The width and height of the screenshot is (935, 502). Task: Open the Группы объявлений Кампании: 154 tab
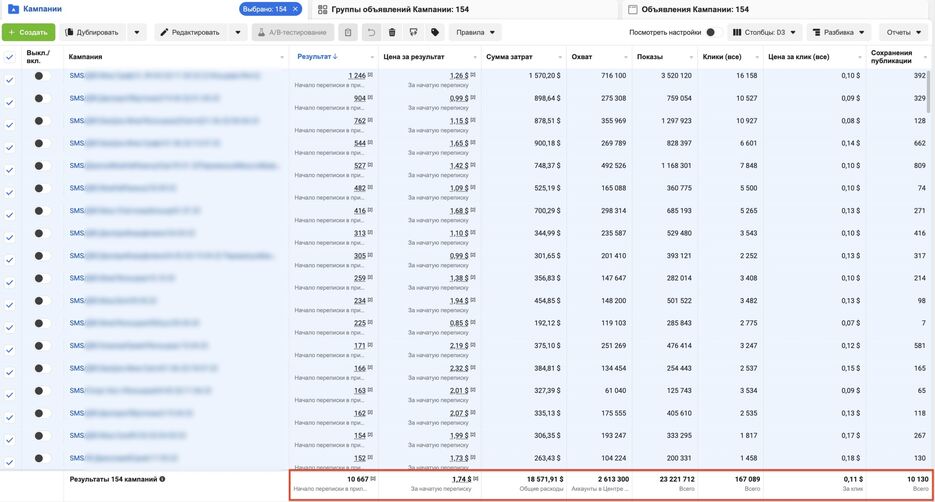(400, 10)
